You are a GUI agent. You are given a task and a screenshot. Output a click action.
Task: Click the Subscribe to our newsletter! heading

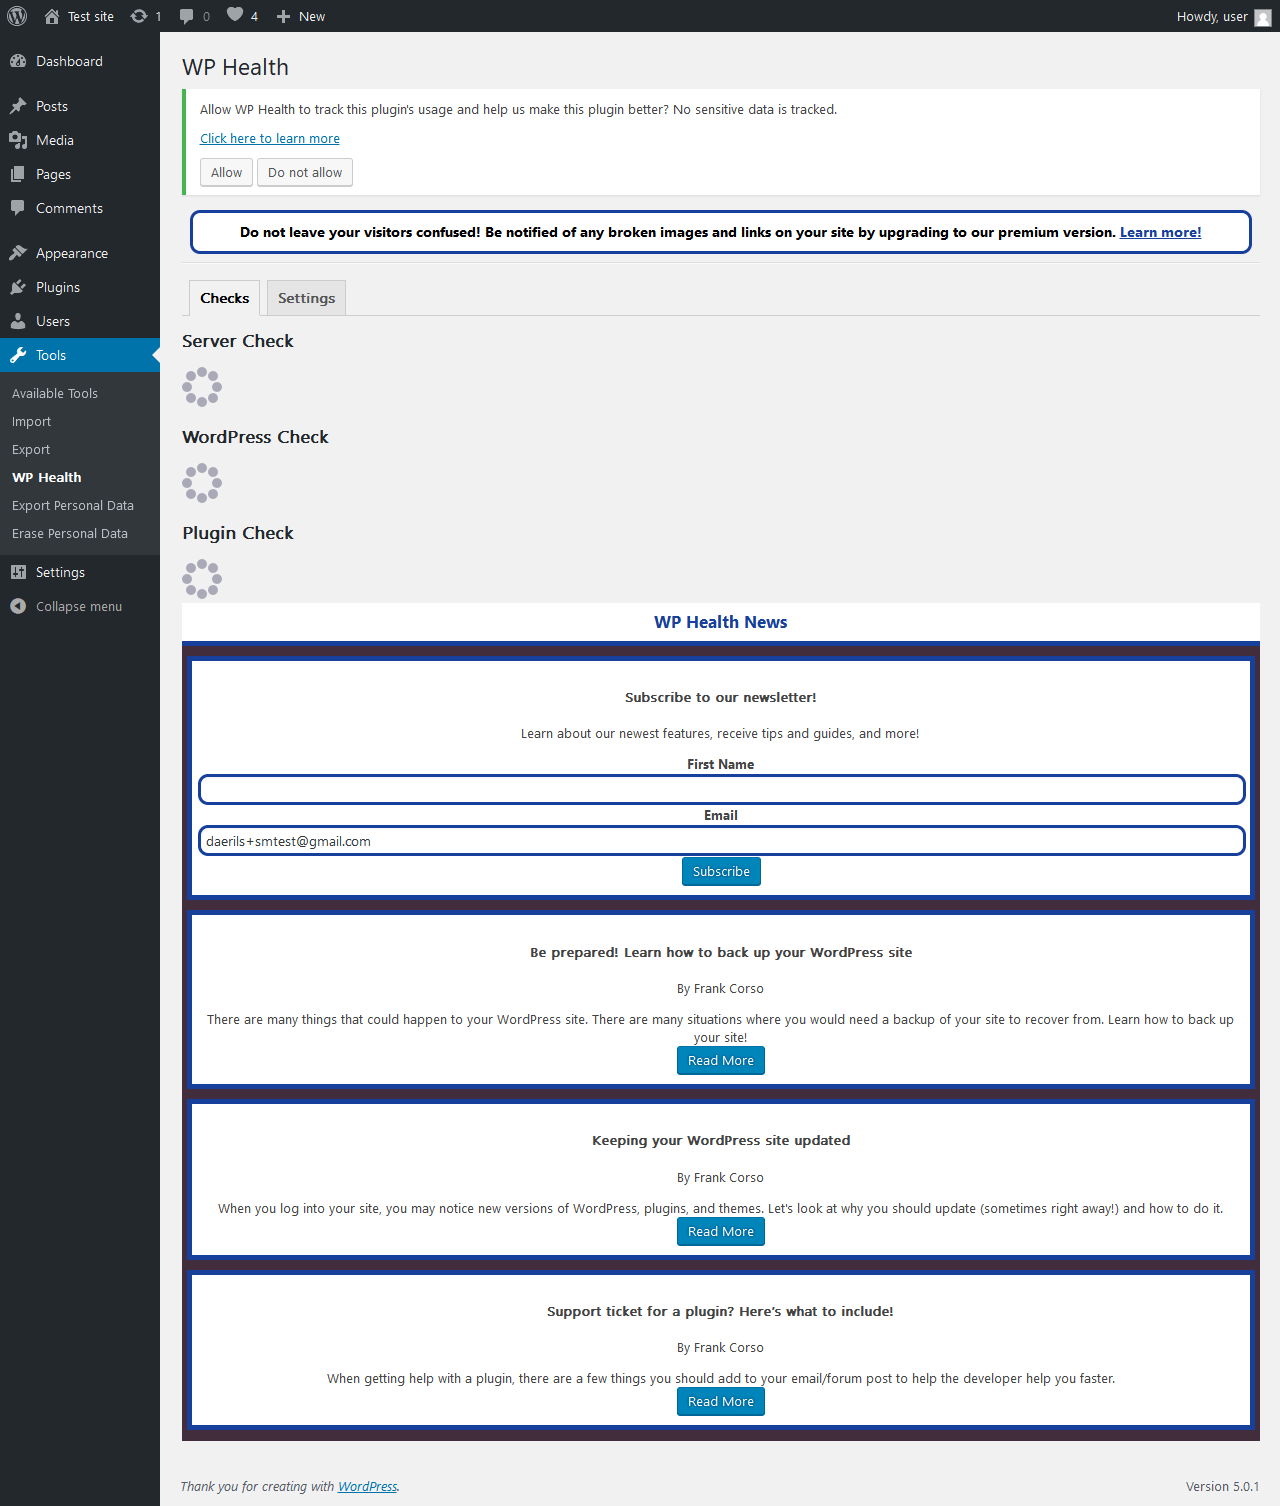[721, 697]
